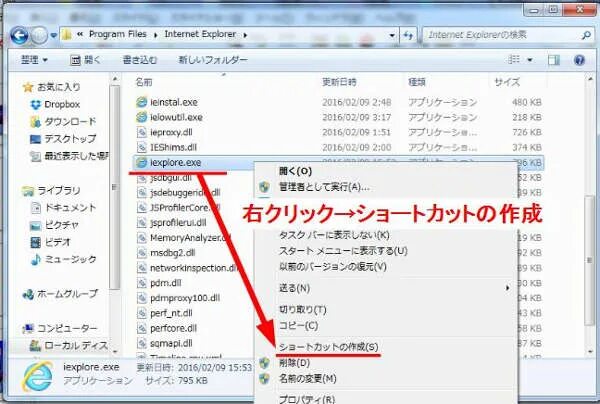
Task: Click the file list vertical scrollbar
Action: point(590,259)
